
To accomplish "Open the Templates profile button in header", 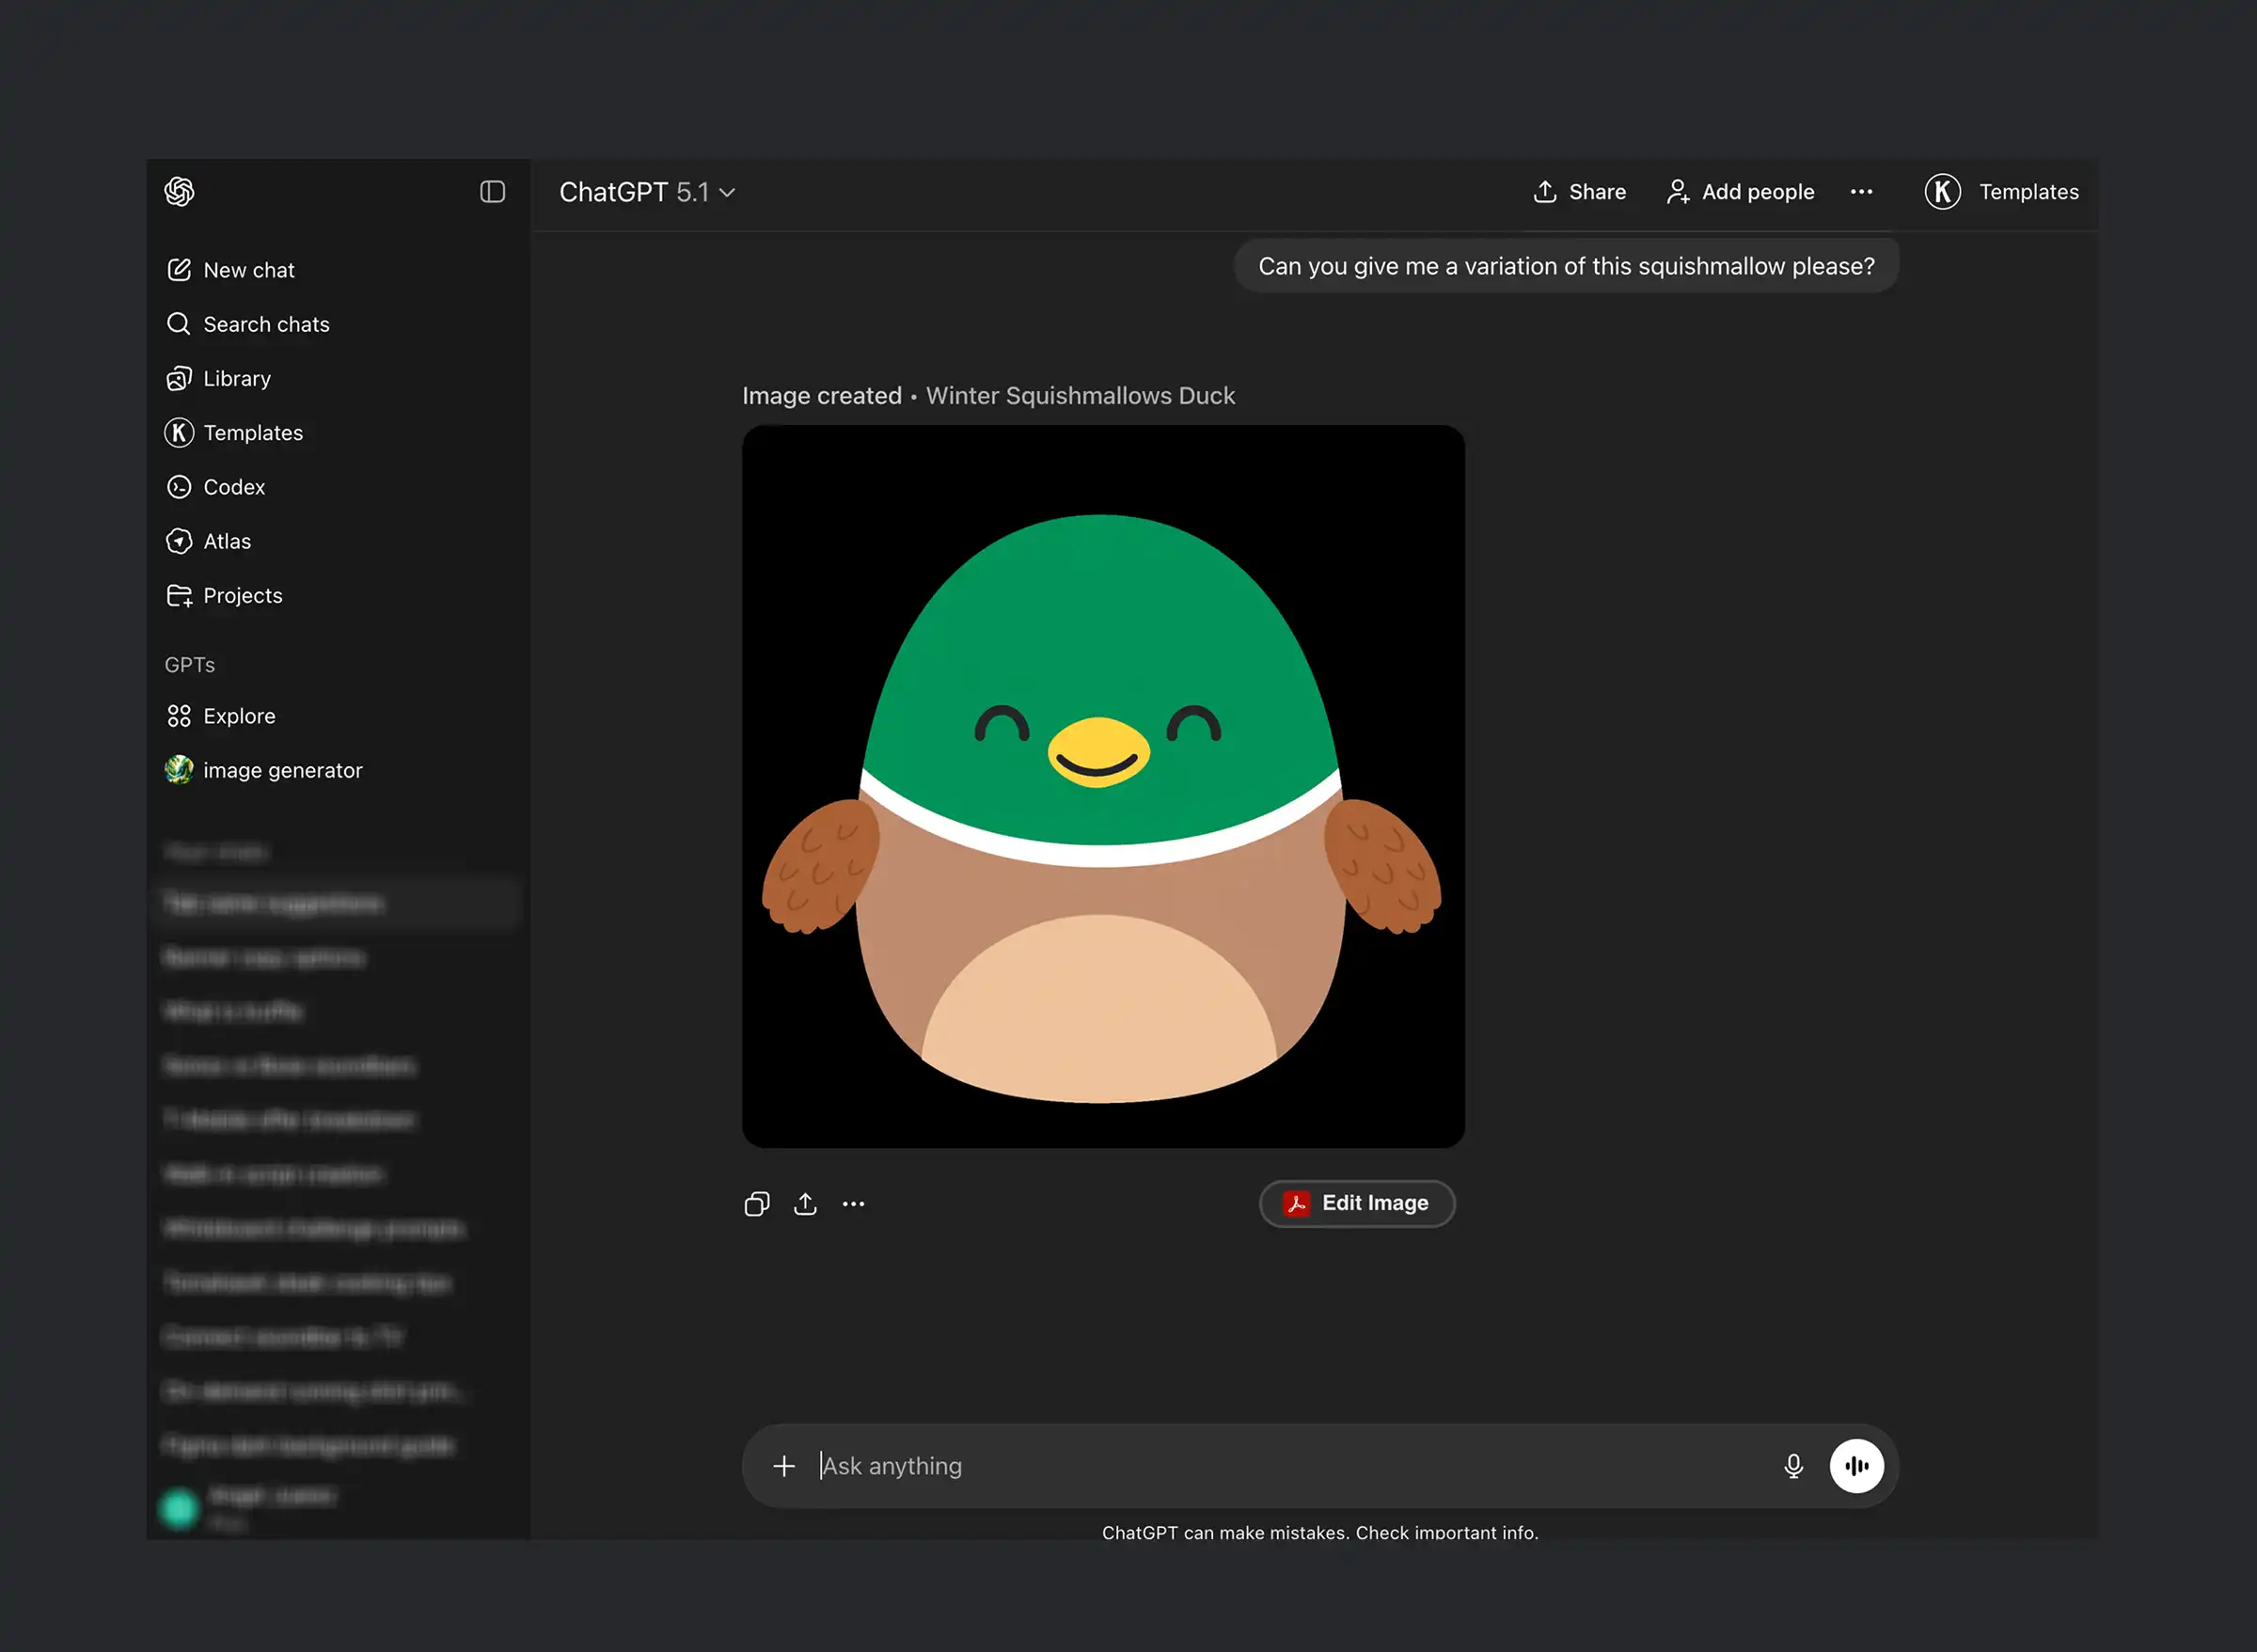I will 2002,192.
